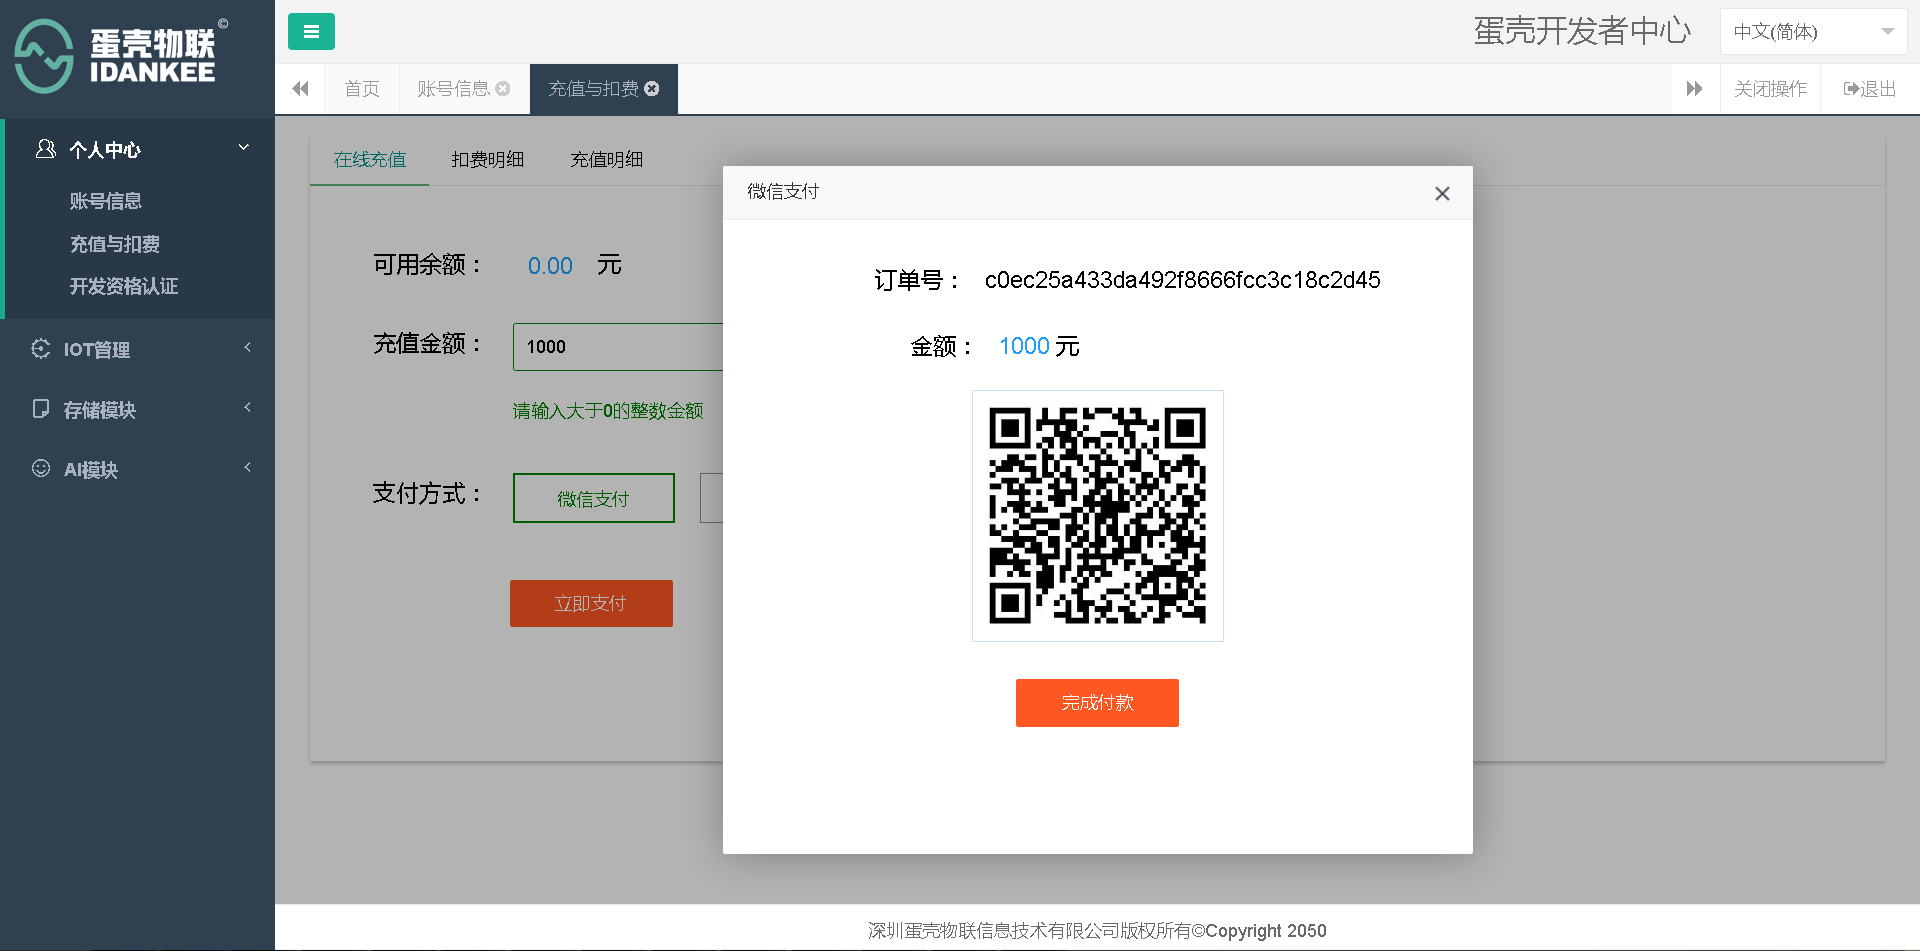This screenshot has height=951, width=1920.
Task: Switch to the 扣费明细 sub-tab
Action: pos(488,160)
